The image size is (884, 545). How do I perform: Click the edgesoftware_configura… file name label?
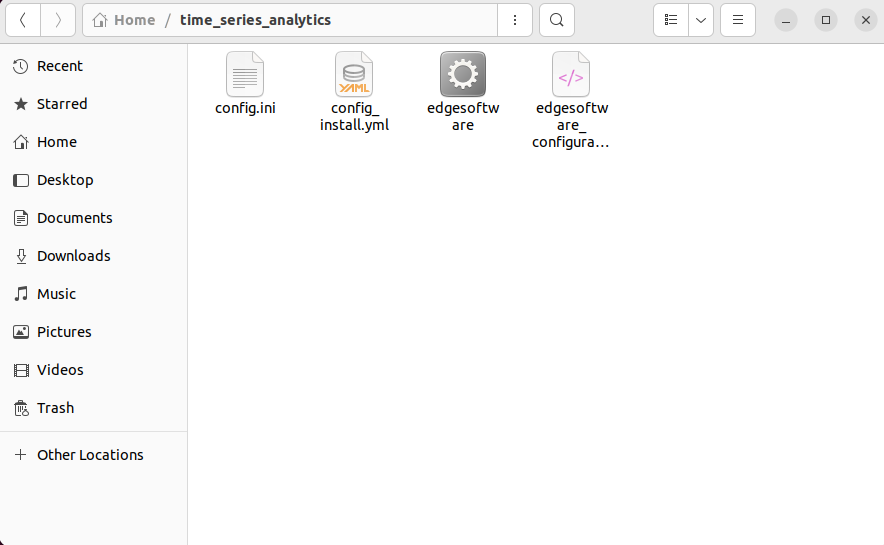point(571,125)
